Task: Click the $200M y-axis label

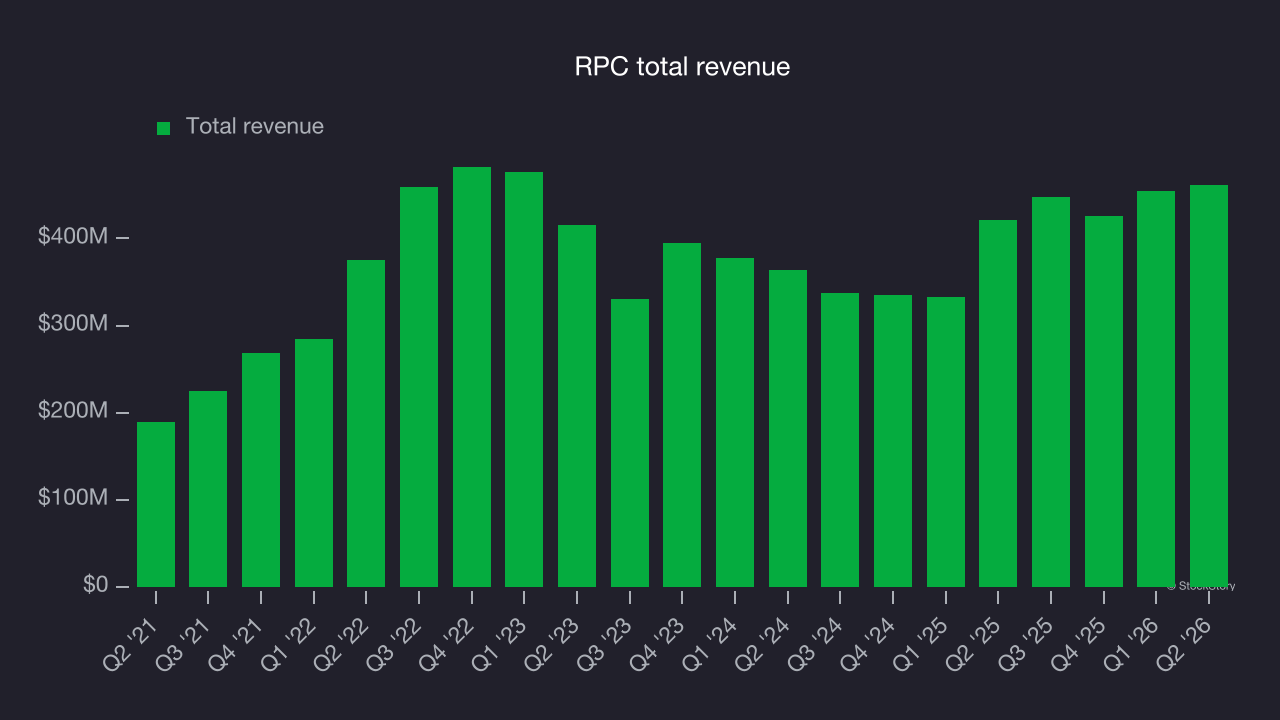Action: click(73, 411)
